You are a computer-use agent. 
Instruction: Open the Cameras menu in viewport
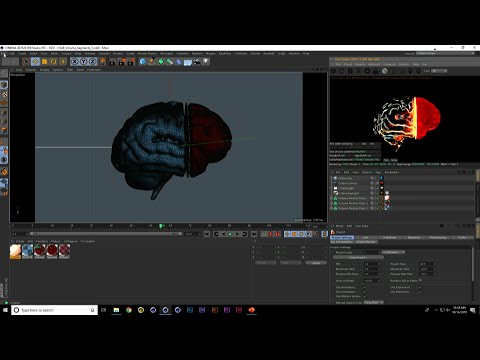(31, 70)
